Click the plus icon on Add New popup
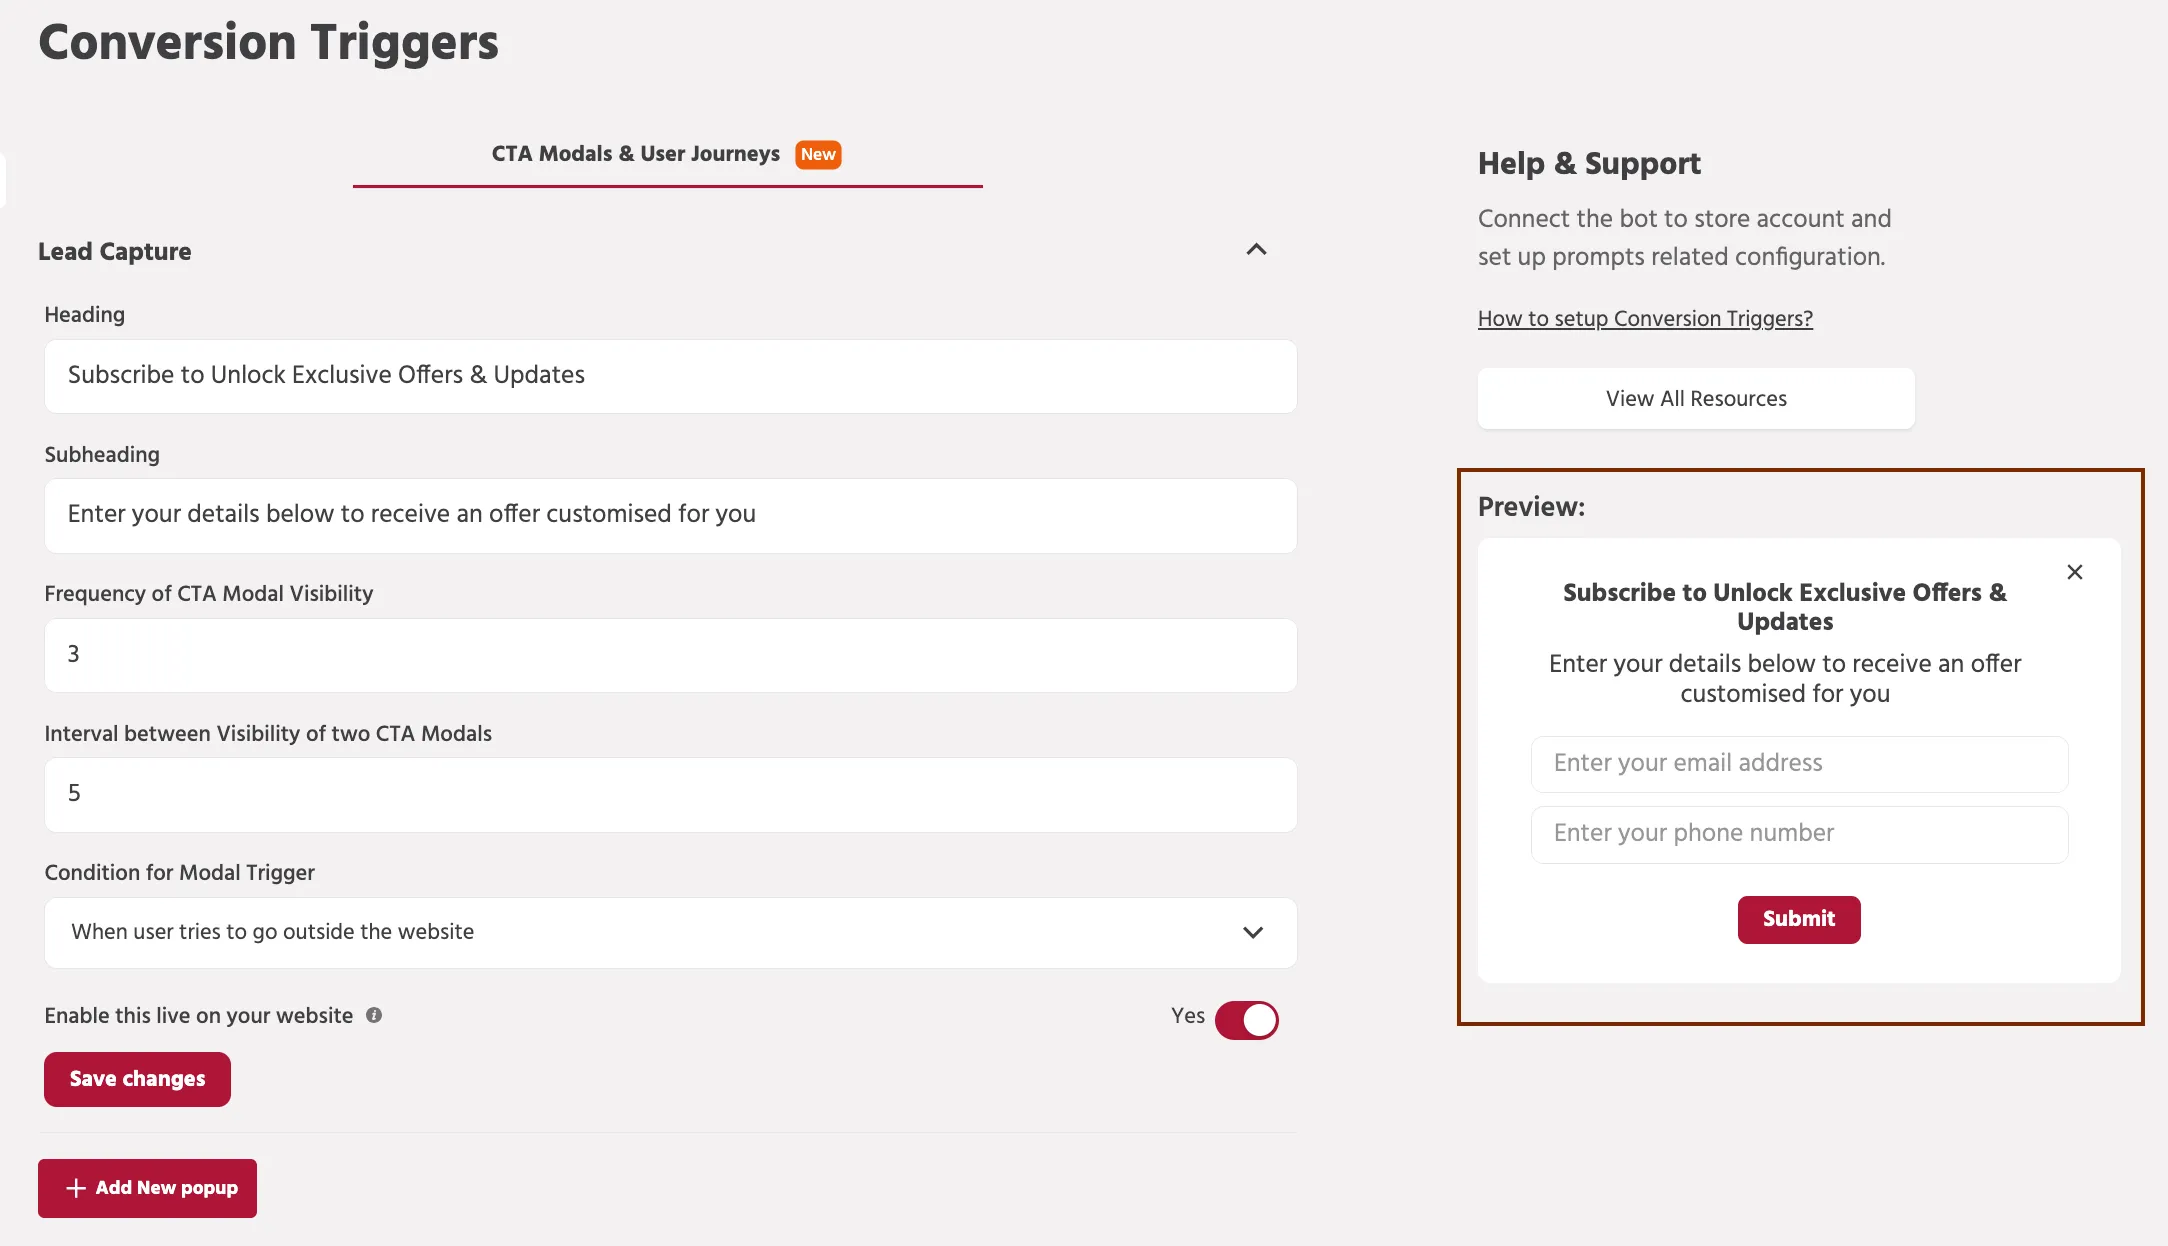Image resolution: width=2168 pixels, height=1246 pixels. pos(76,1188)
